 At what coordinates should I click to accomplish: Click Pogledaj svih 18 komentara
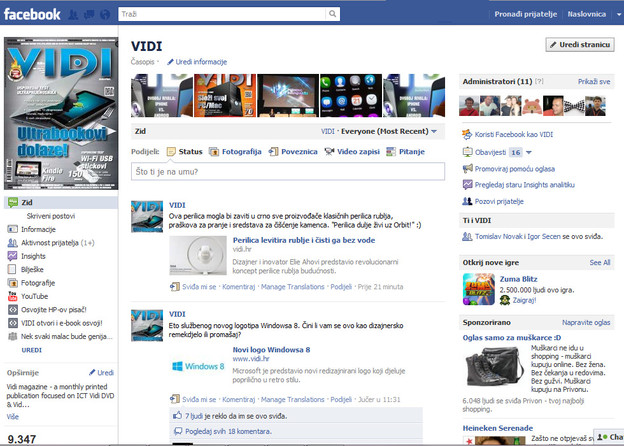tap(228, 431)
